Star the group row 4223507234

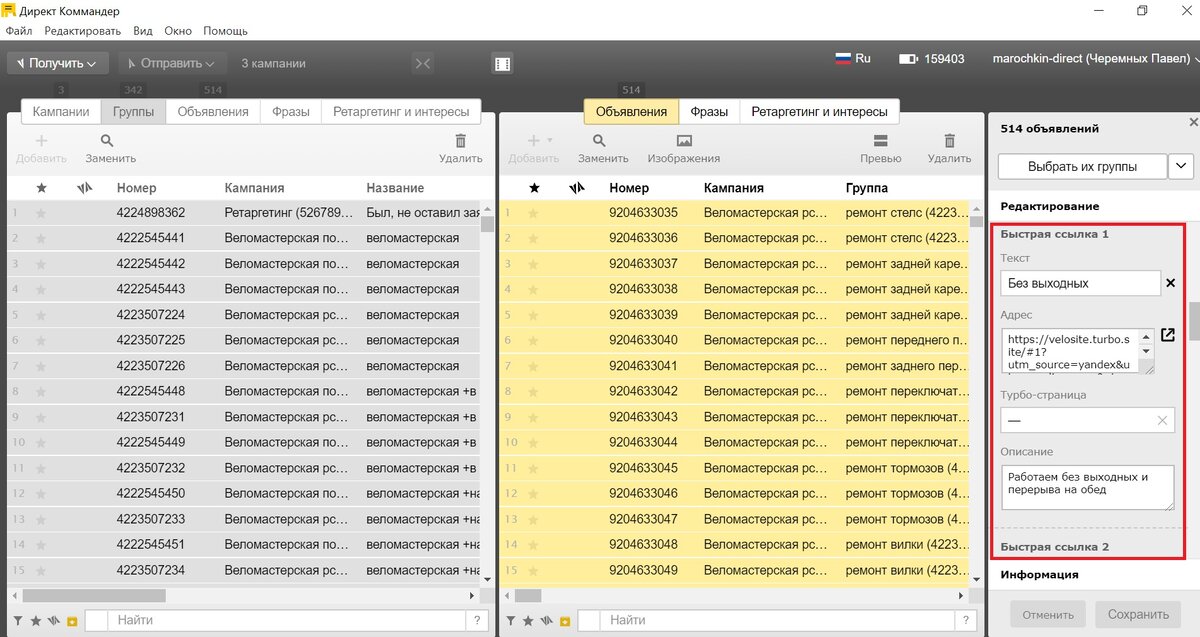41,570
